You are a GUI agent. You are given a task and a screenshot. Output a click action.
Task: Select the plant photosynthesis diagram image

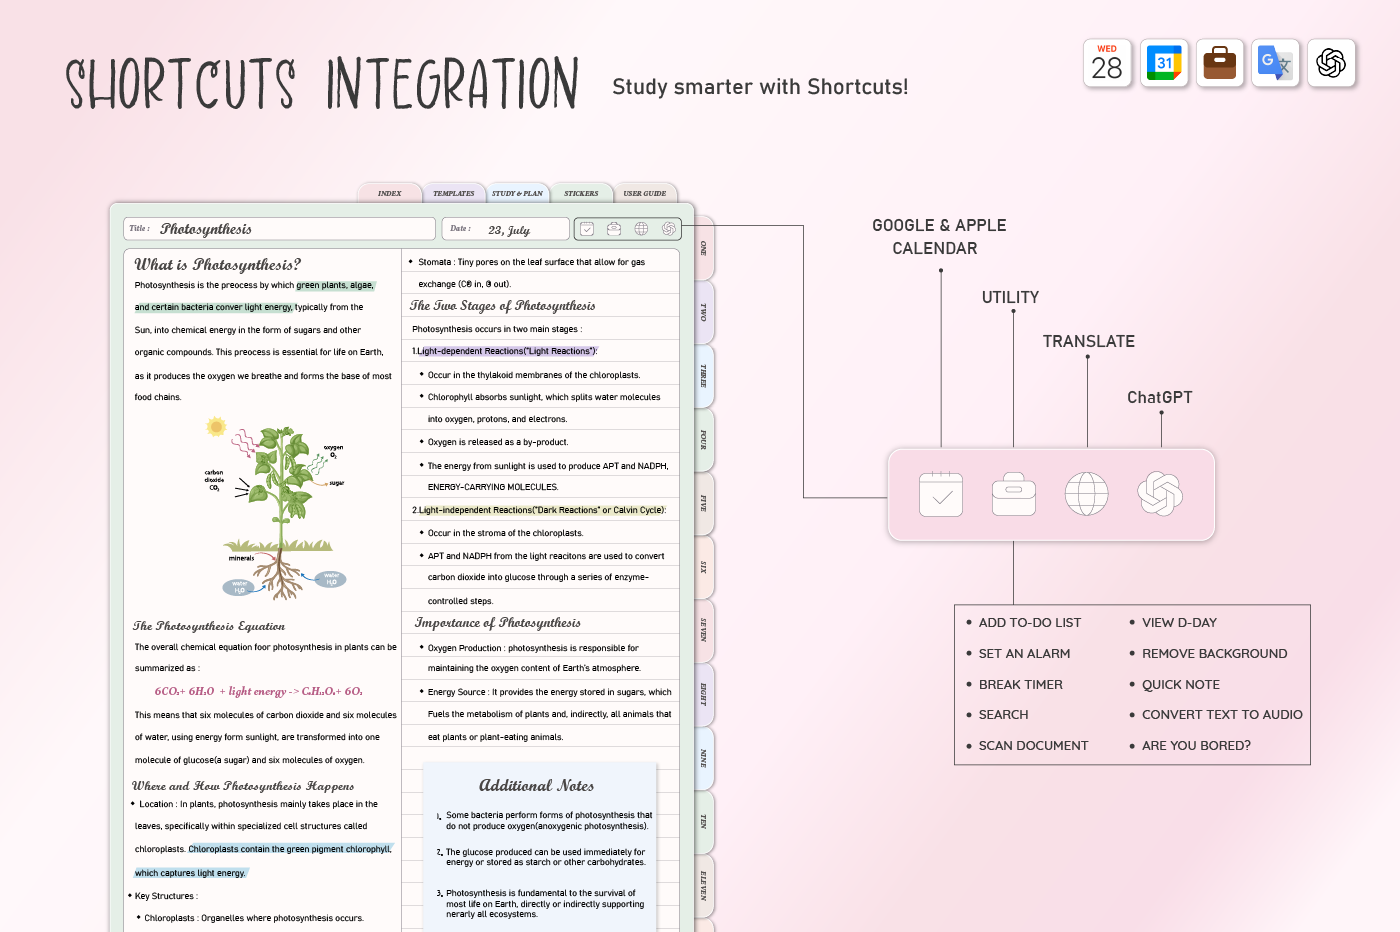click(276, 509)
